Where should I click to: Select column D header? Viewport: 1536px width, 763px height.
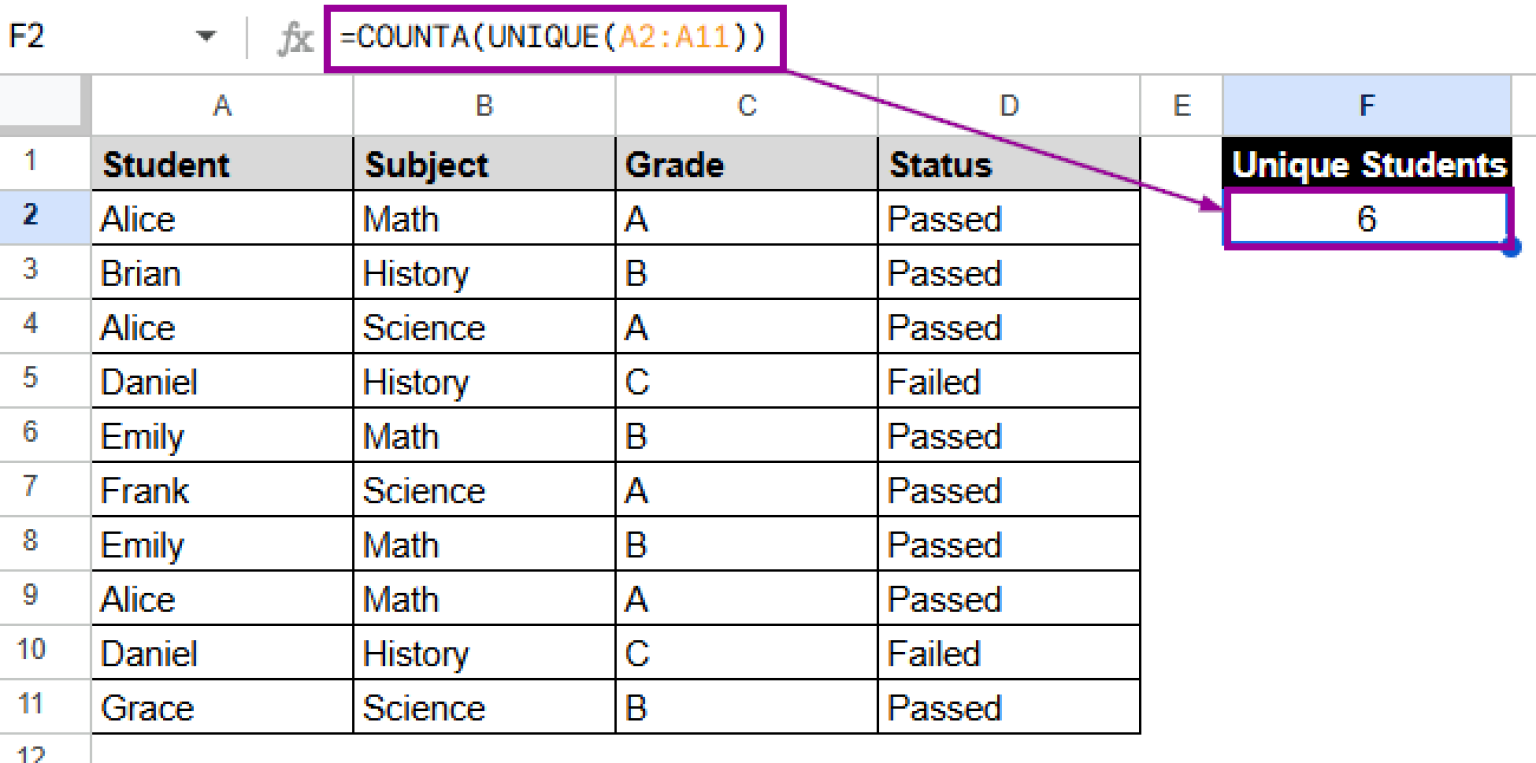pyautogui.click(x=1009, y=105)
